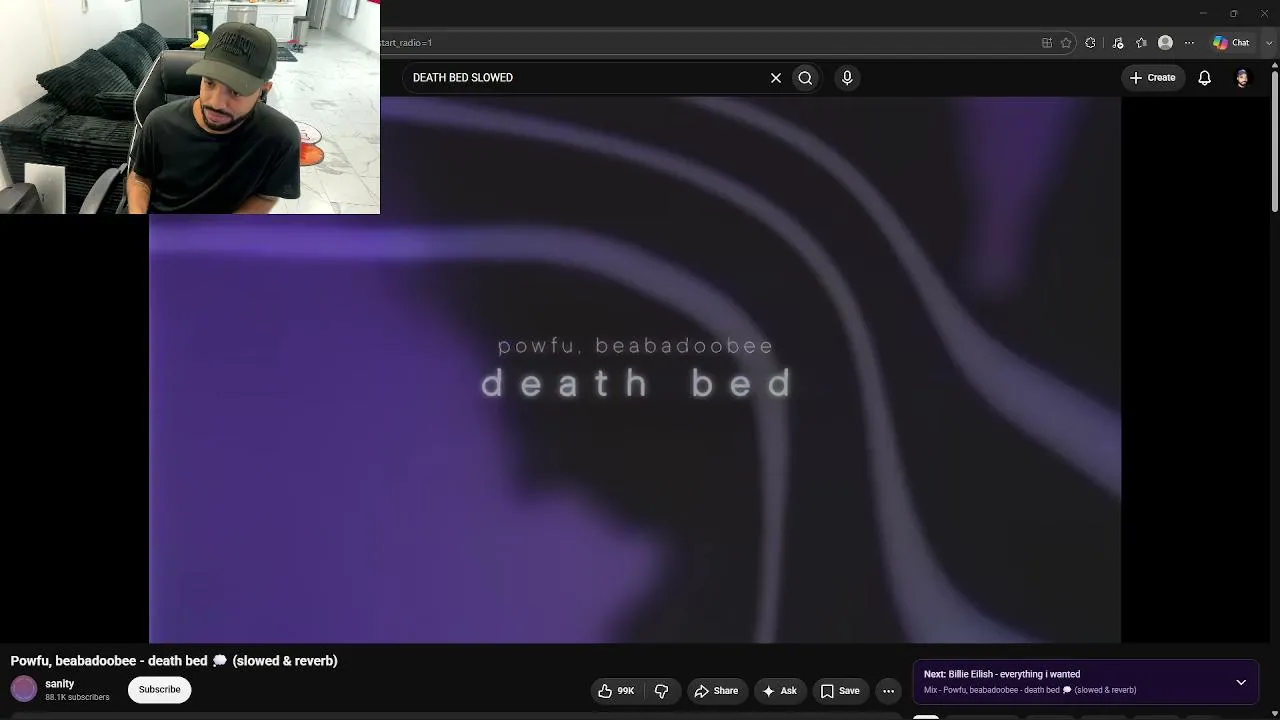Click inside the DEATH BED SLOWED search field
Viewport: 1280px width, 720px height.
(585, 78)
